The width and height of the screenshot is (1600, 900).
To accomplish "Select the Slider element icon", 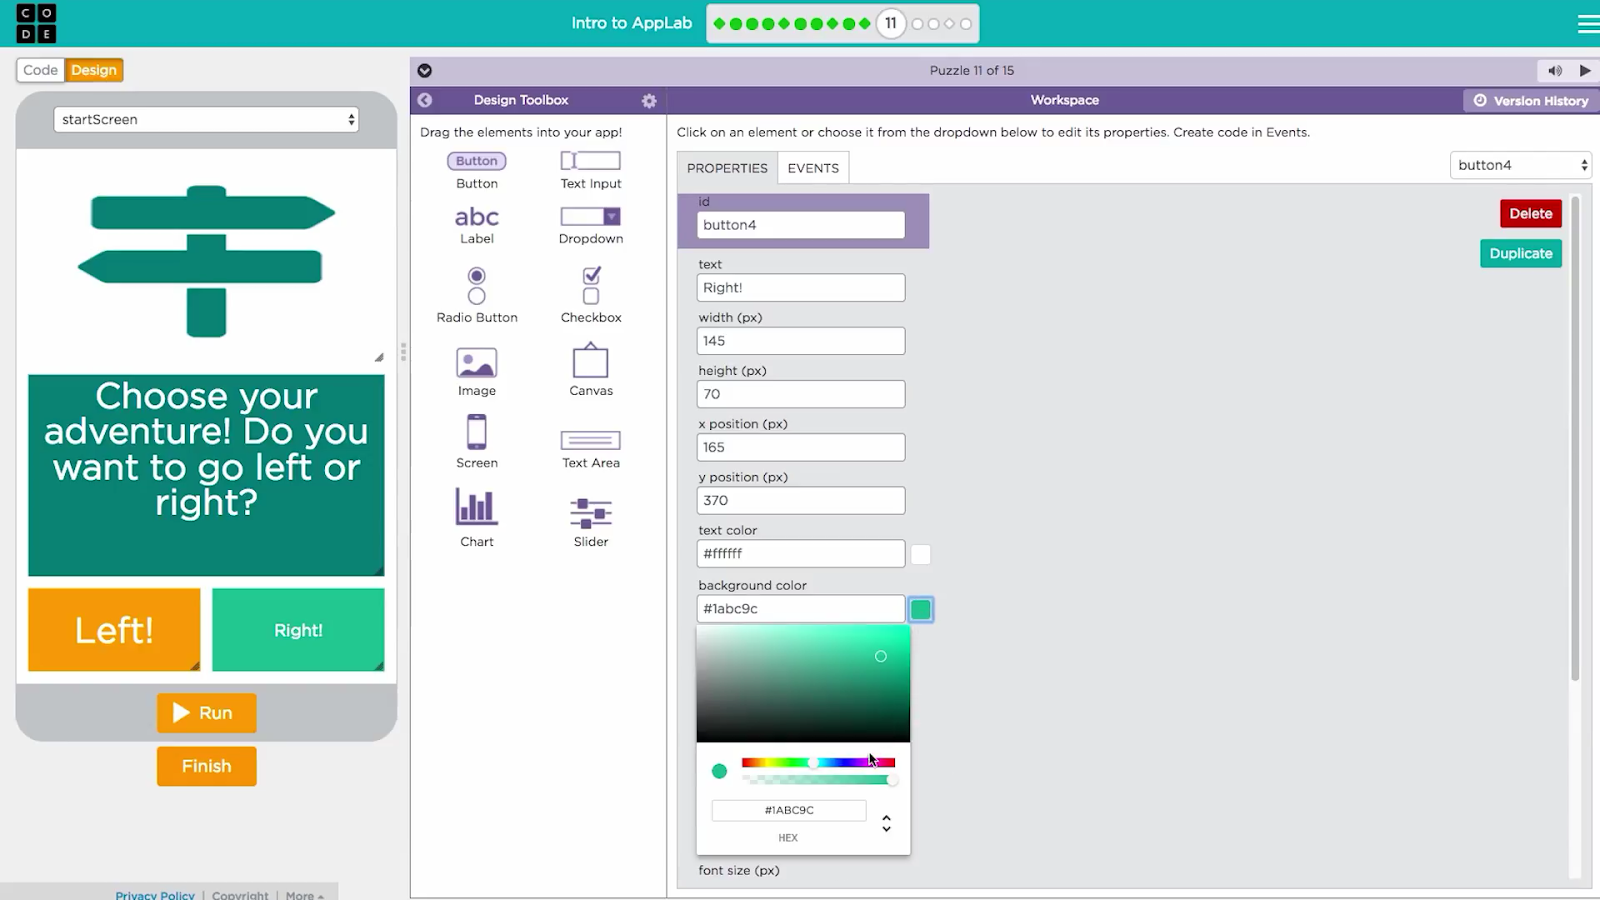I will (x=590, y=513).
